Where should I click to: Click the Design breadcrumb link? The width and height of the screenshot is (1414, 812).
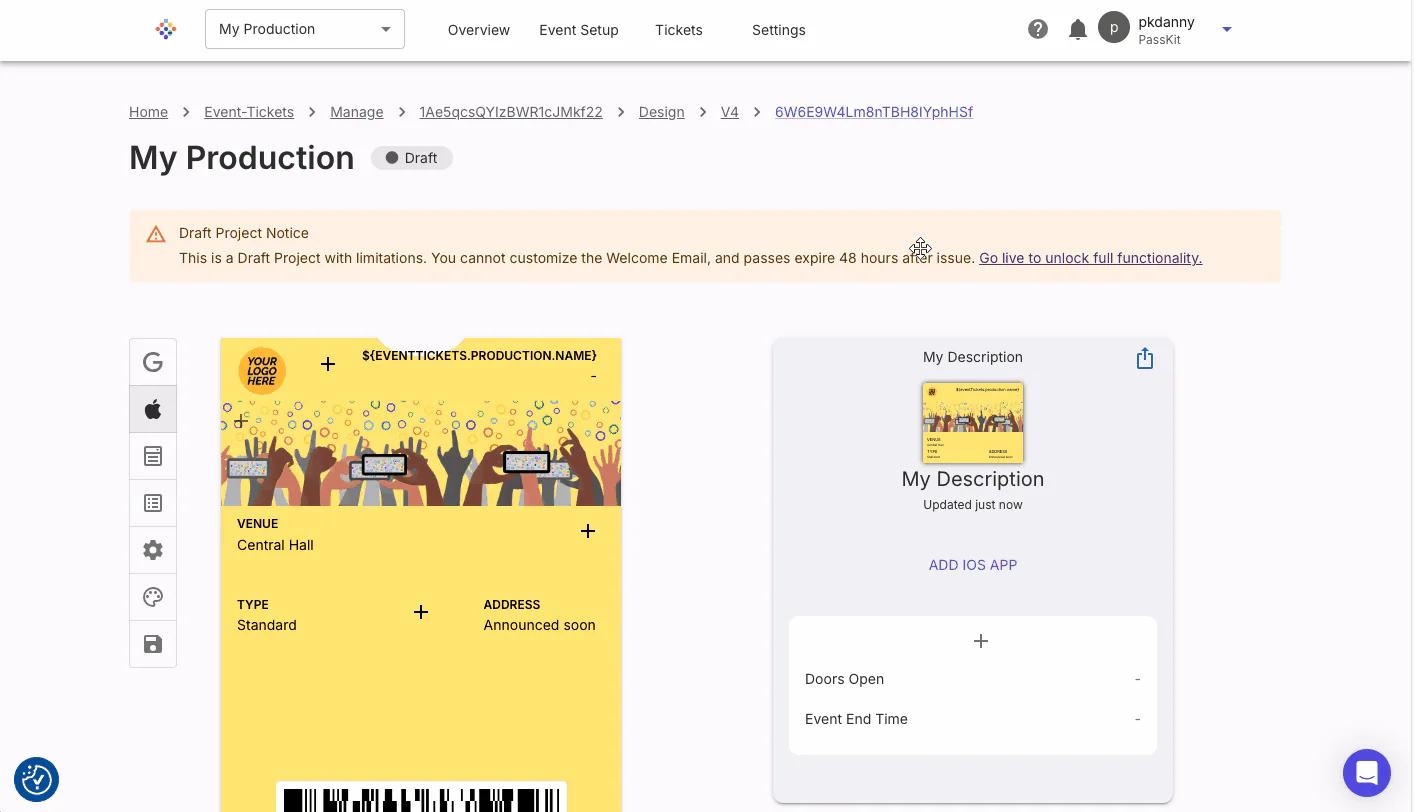click(662, 112)
